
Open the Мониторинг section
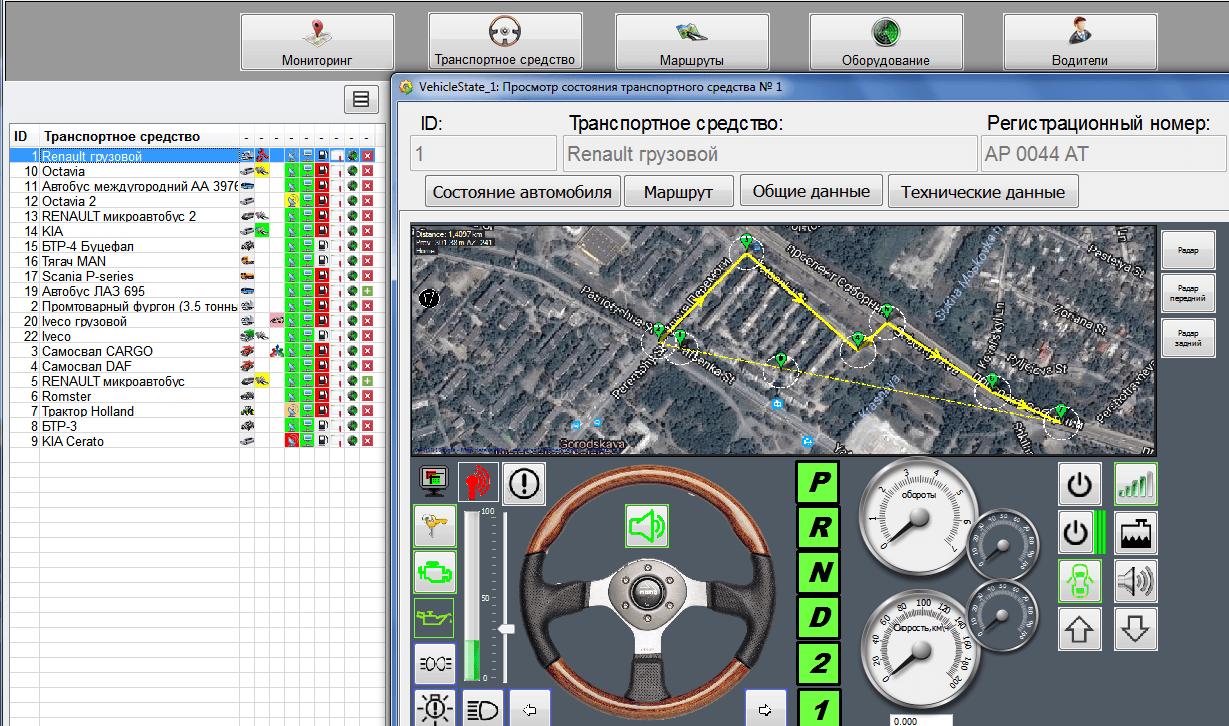click(317, 42)
